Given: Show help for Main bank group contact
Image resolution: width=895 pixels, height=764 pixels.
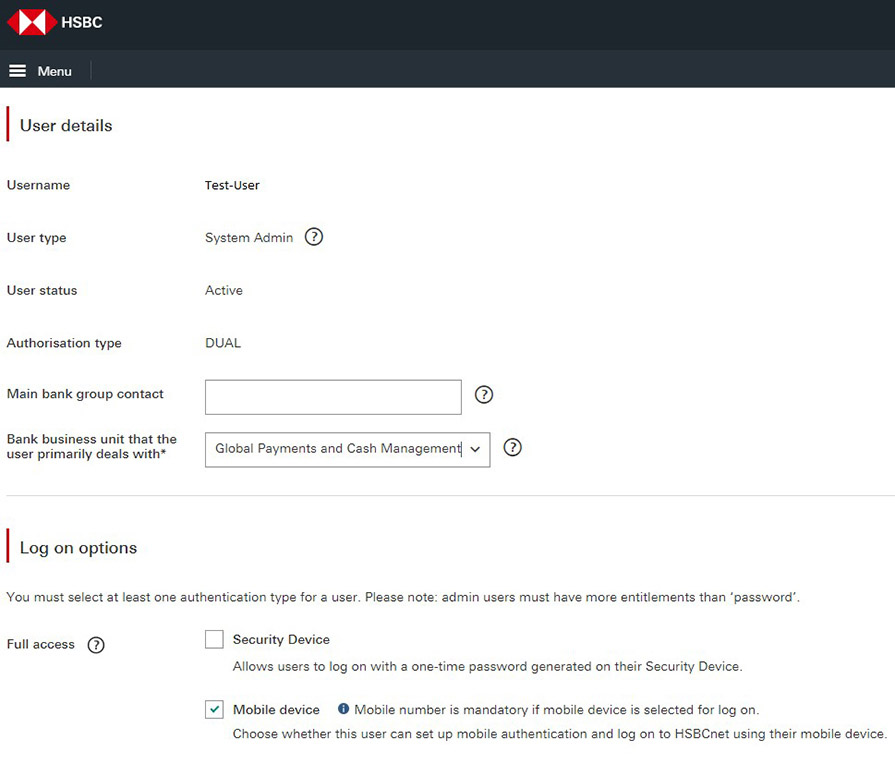Looking at the screenshot, I should [484, 394].
